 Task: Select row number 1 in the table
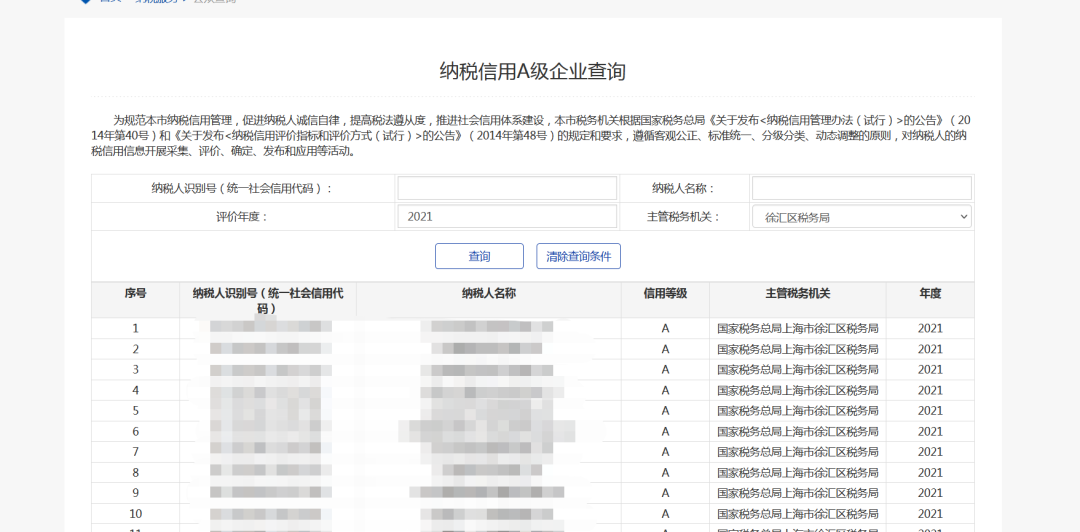click(x=135, y=328)
